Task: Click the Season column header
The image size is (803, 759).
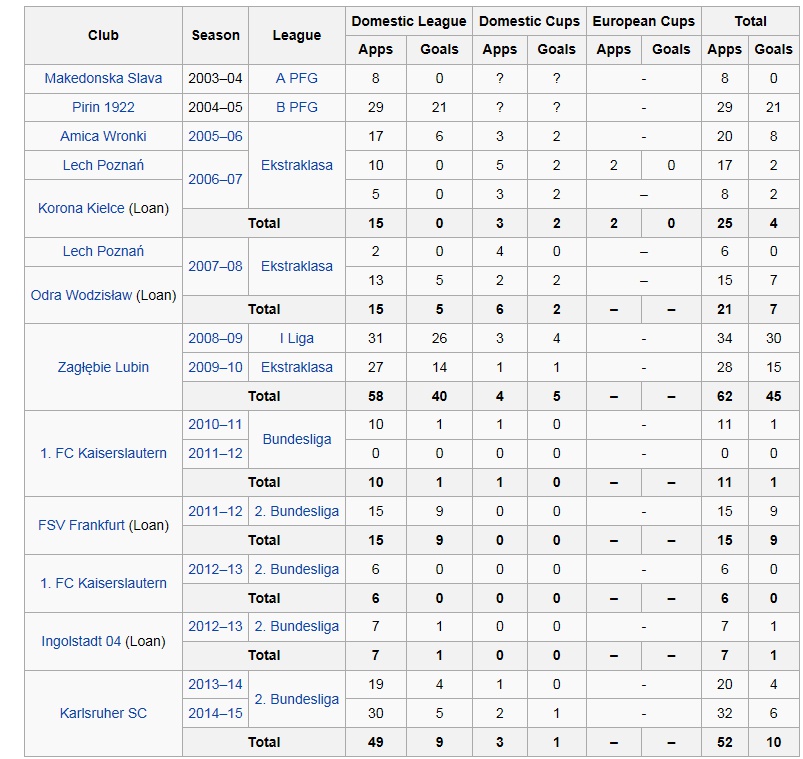Action: (215, 35)
